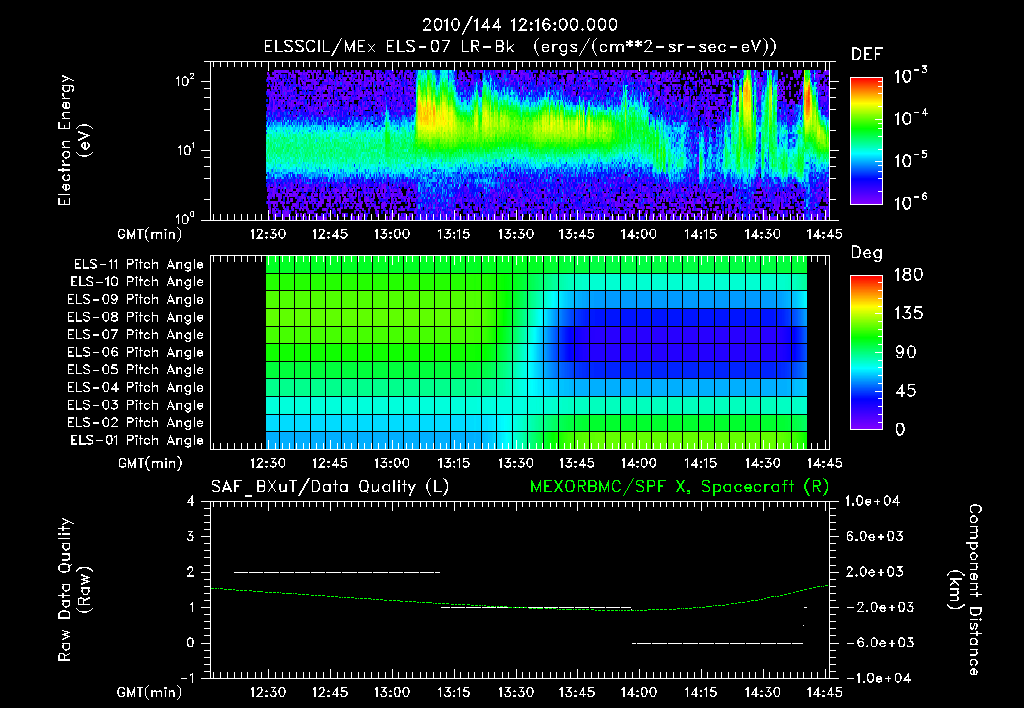Click the 10^0 energy axis tick label
Image resolution: width=1024 pixels, height=708 pixels.
tap(185, 217)
